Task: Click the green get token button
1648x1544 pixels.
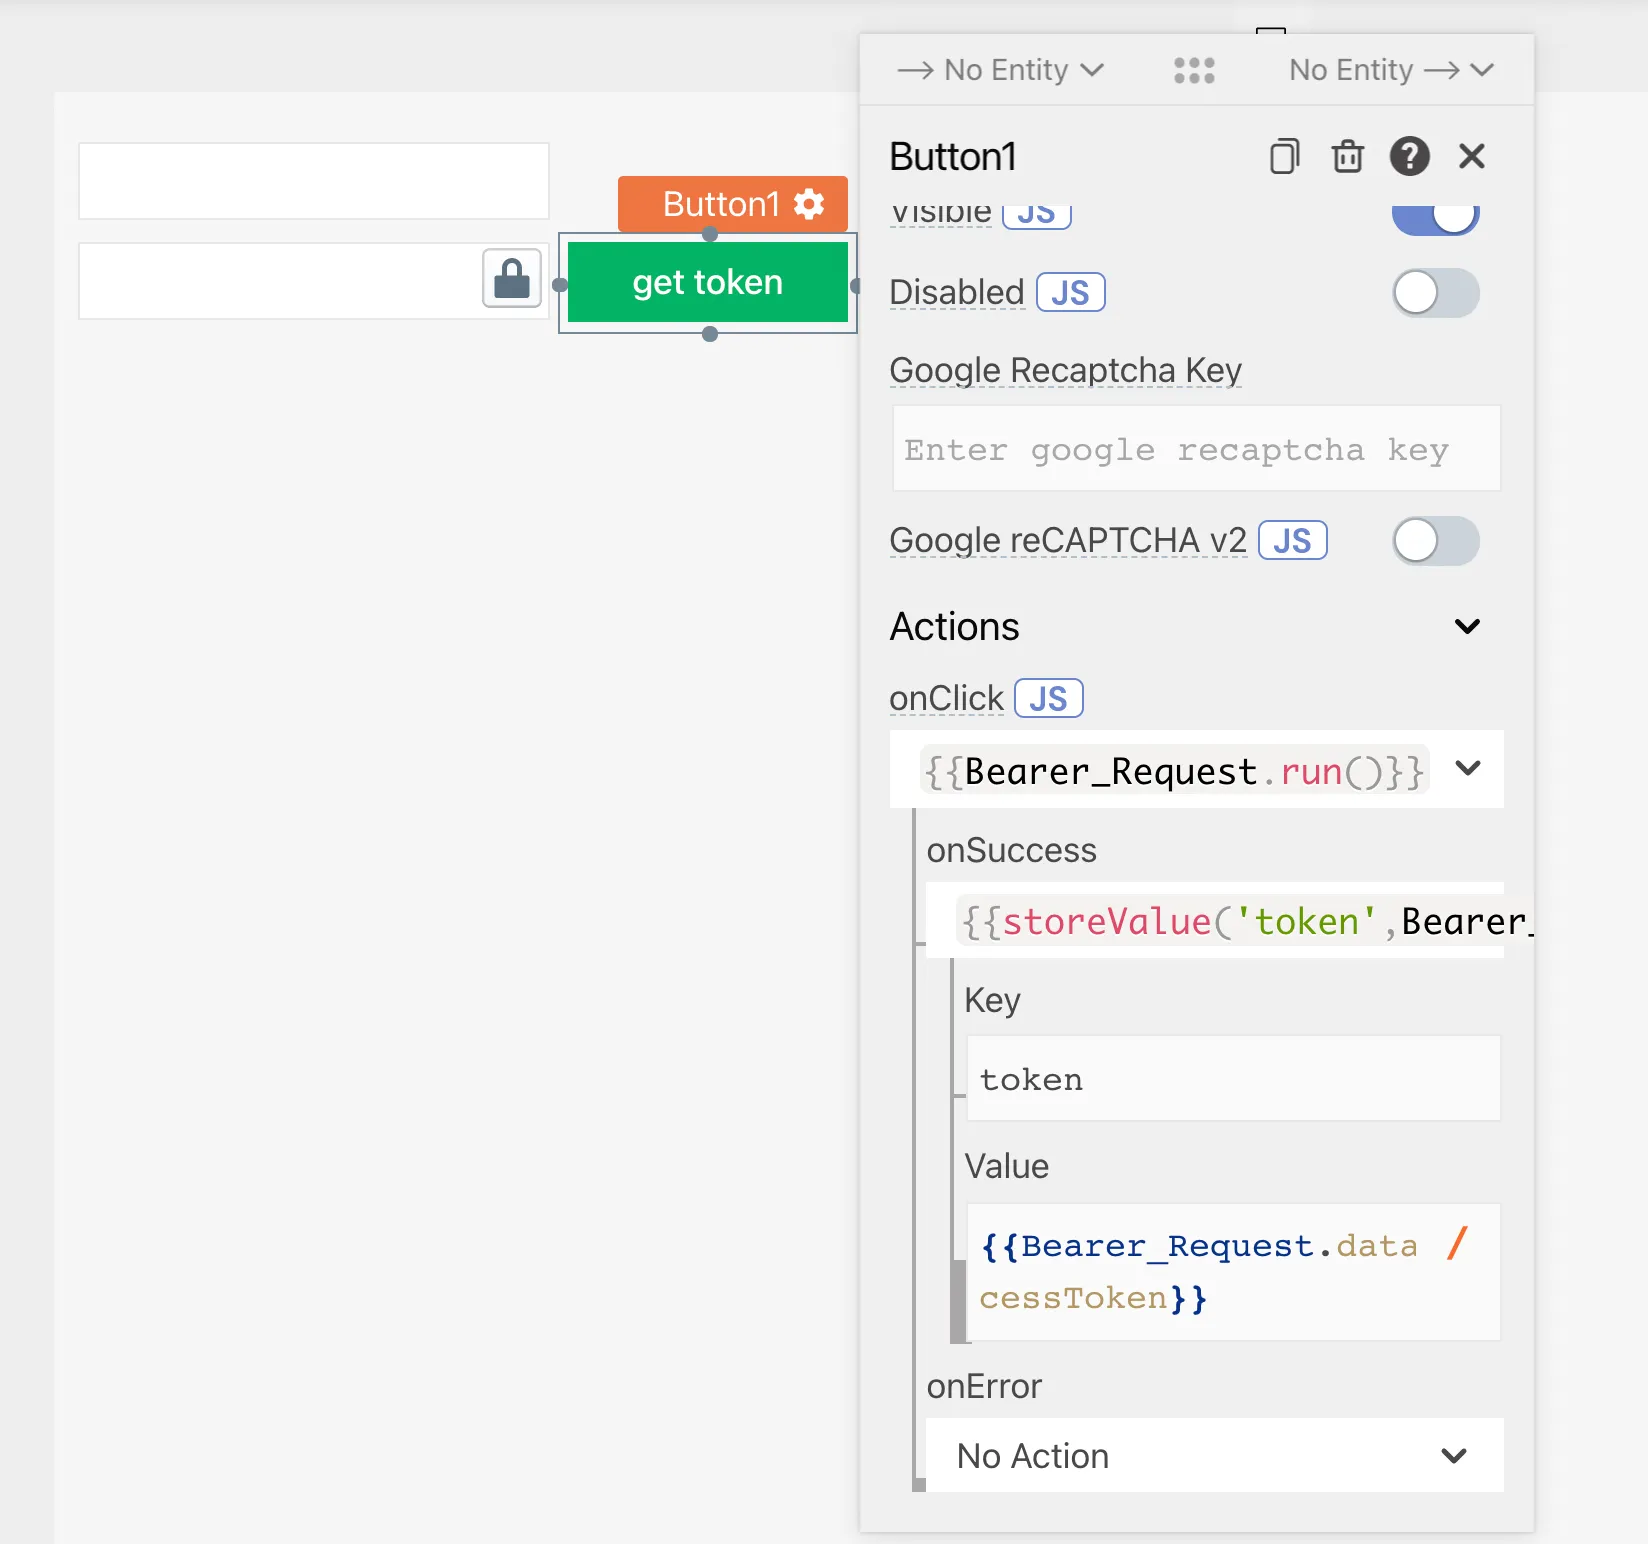Action: click(x=707, y=283)
